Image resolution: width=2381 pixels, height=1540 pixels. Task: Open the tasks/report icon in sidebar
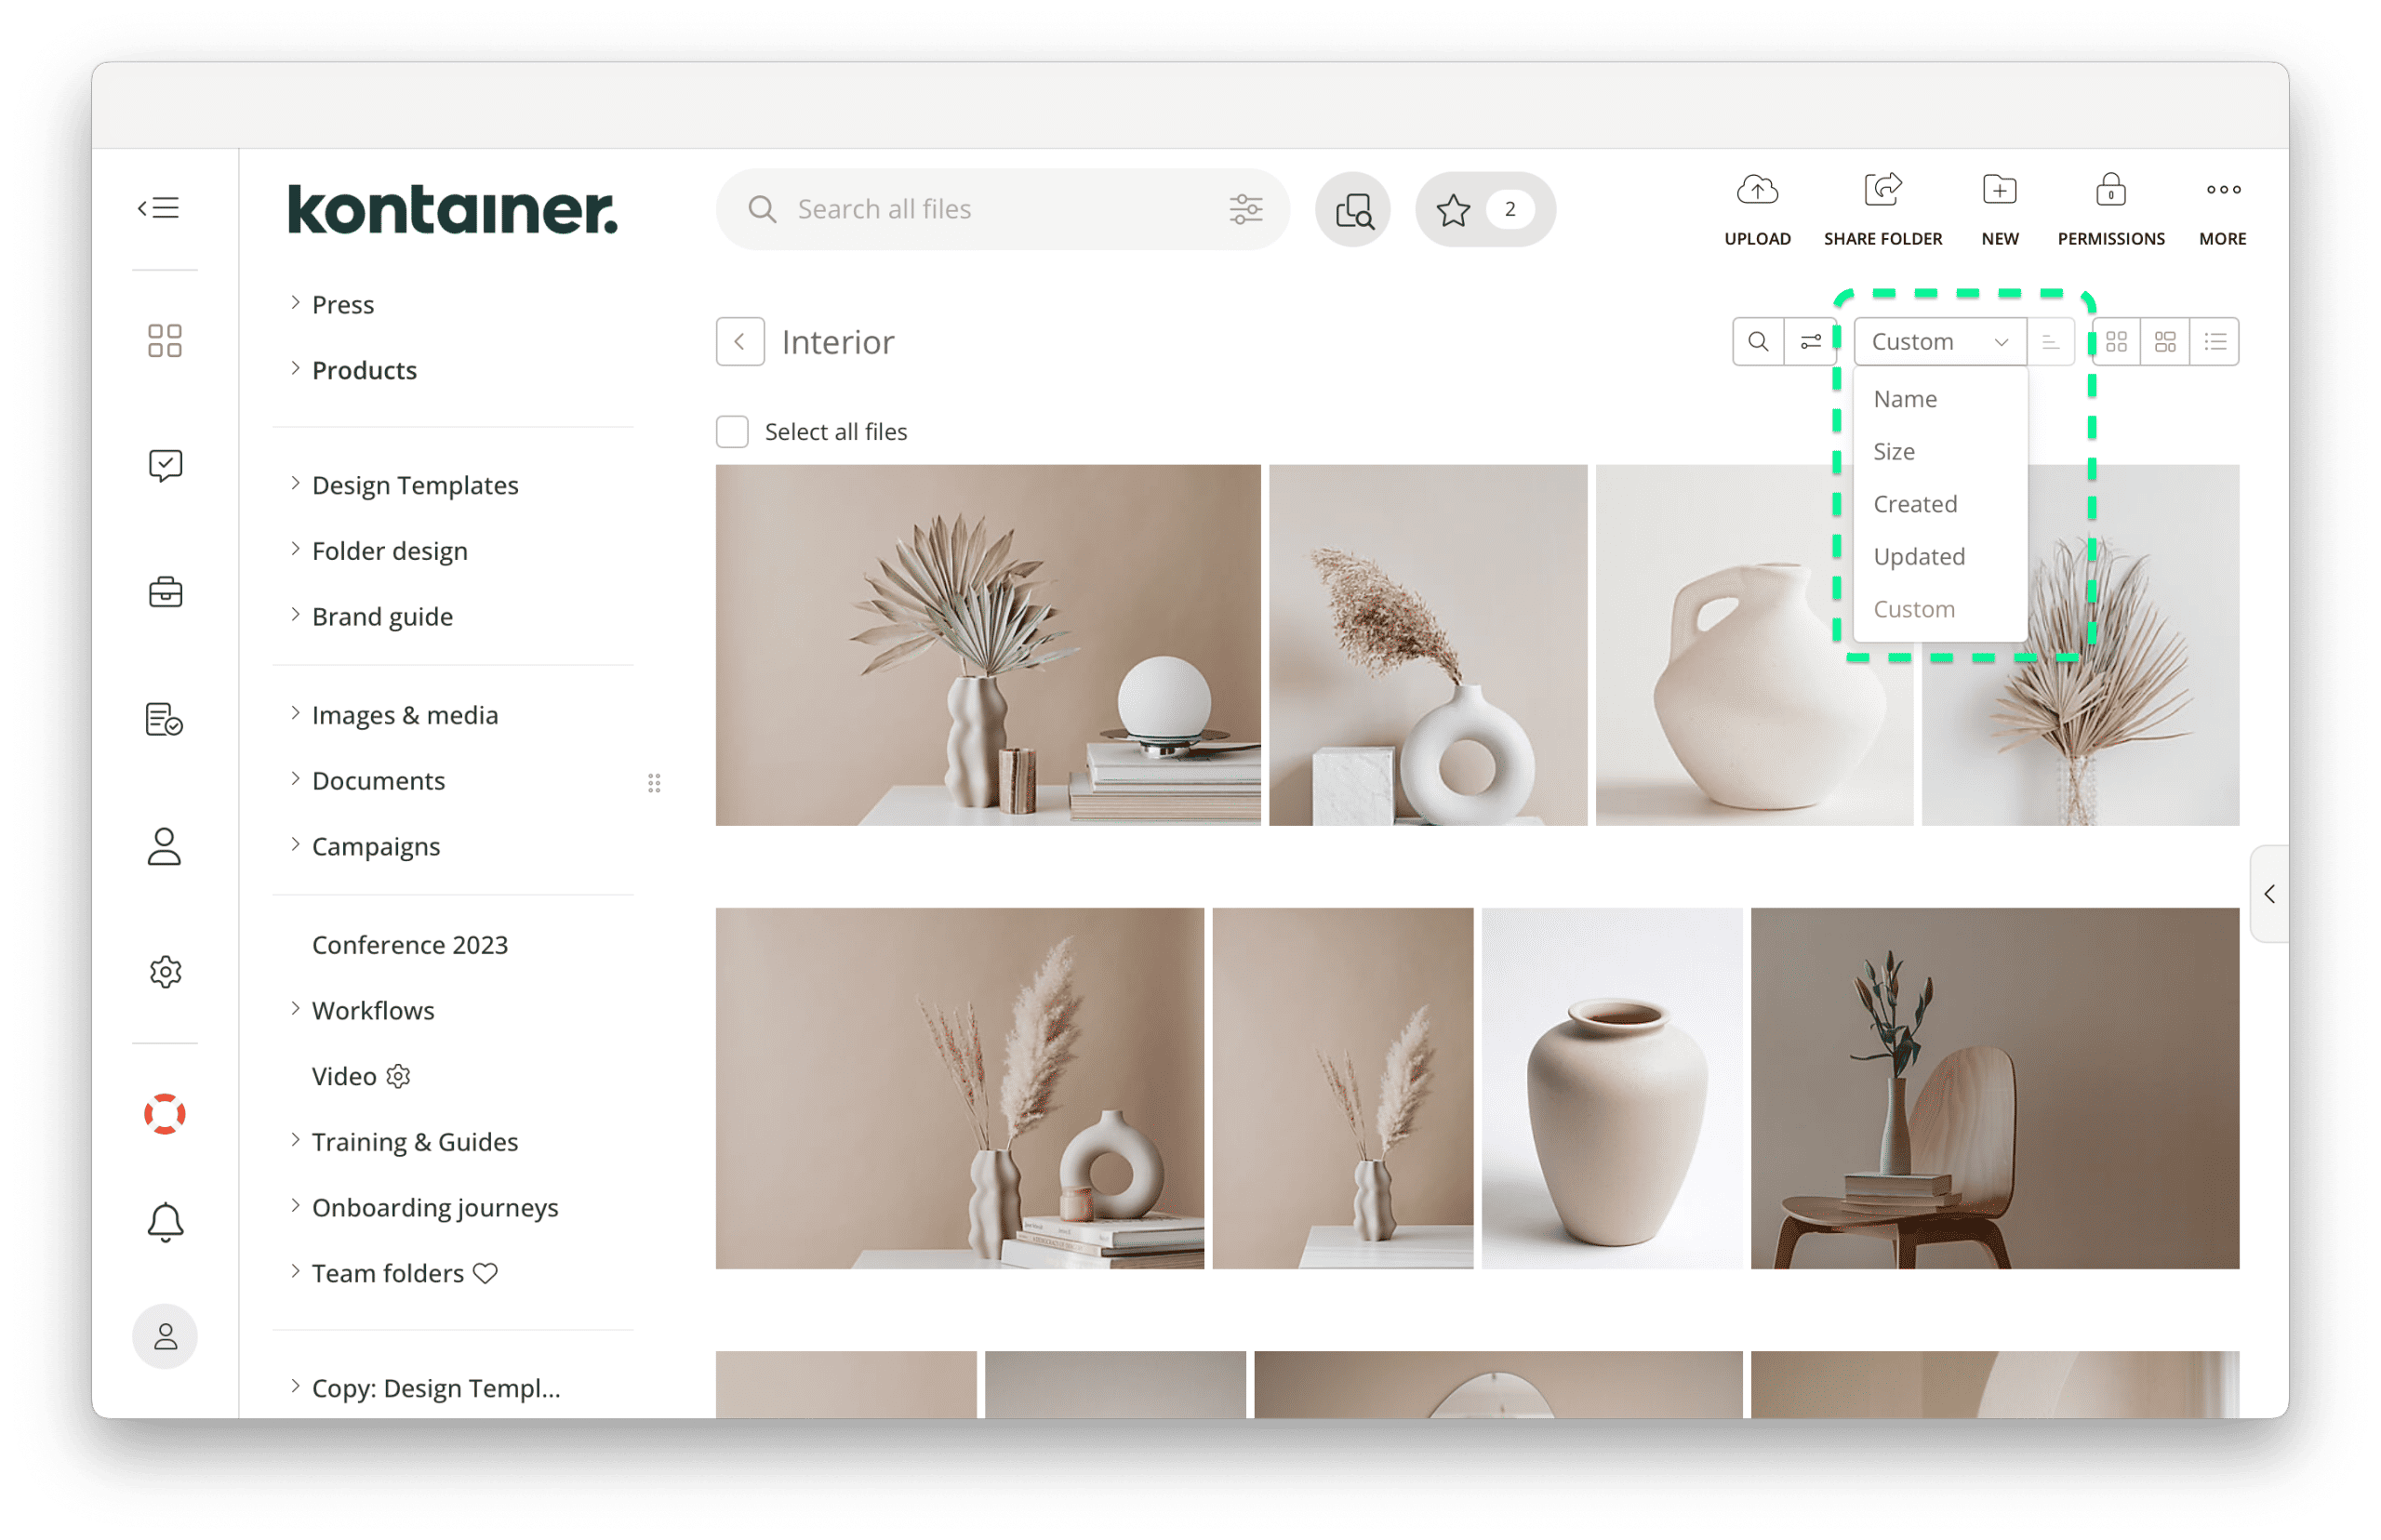[165, 719]
